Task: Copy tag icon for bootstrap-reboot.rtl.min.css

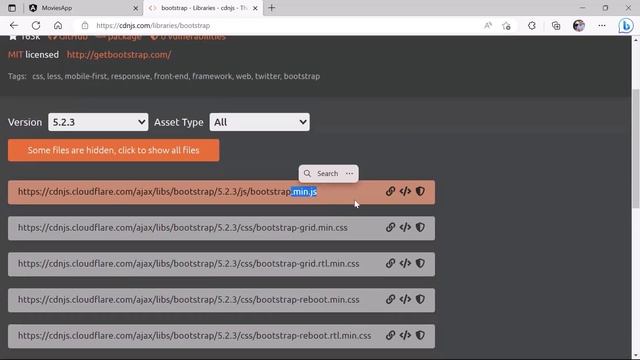Action: pos(405,335)
